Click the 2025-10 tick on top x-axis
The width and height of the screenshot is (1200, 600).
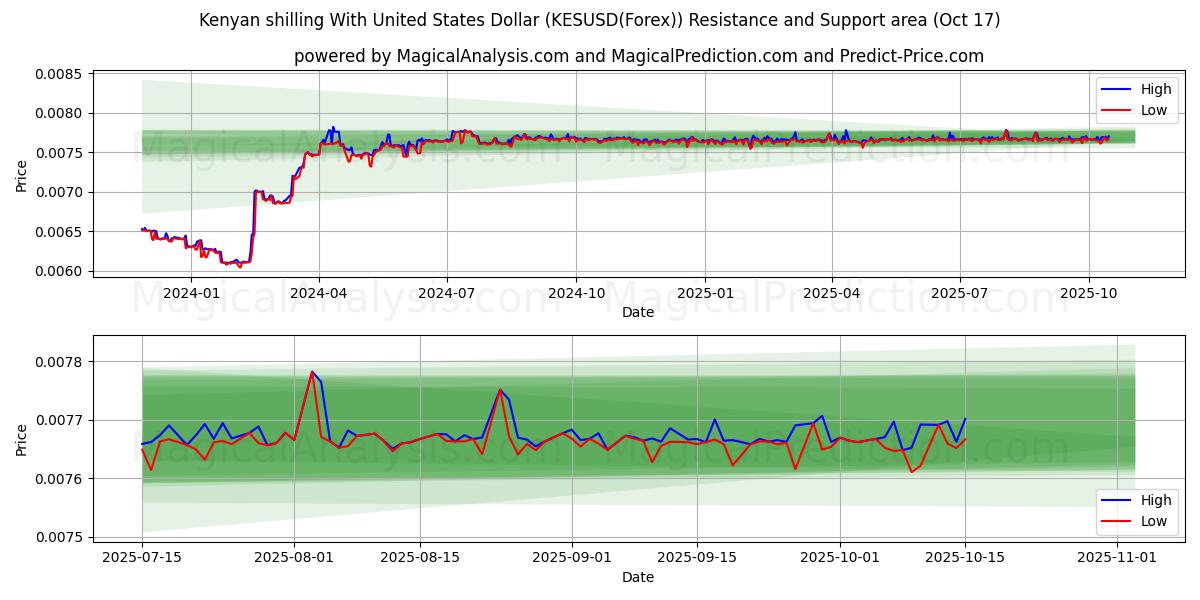pos(1088,293)
